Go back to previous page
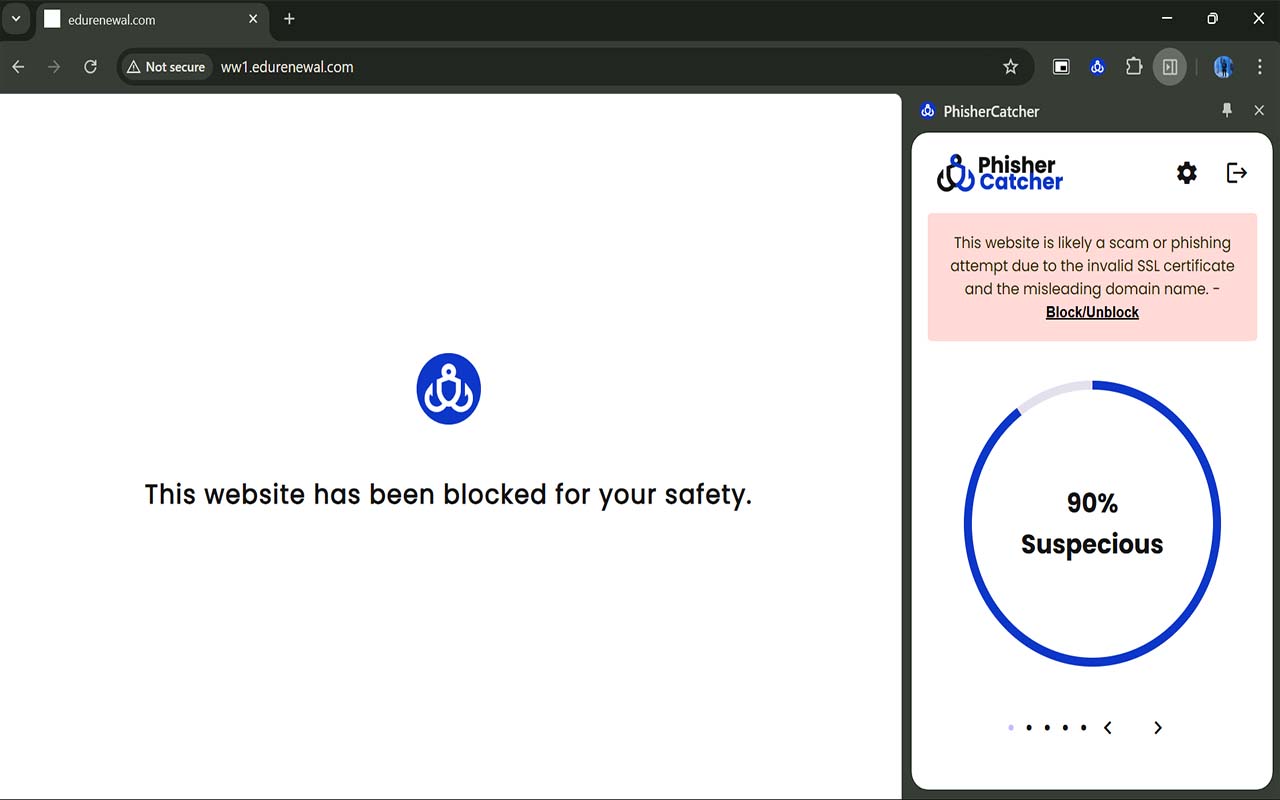1280x800 pixels. click(18, 67)
